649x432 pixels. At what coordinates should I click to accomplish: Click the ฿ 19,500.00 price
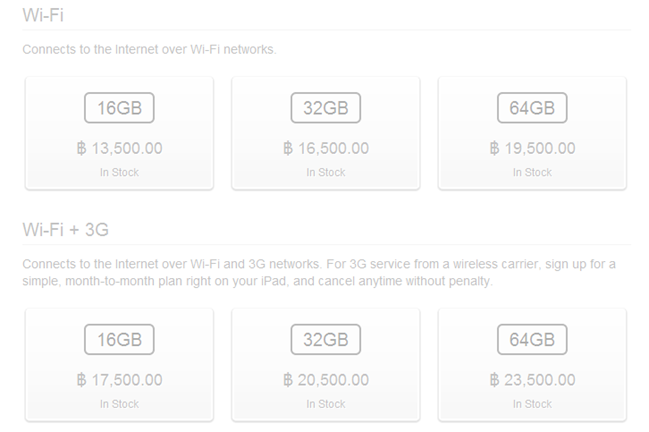tap(532, 148)
